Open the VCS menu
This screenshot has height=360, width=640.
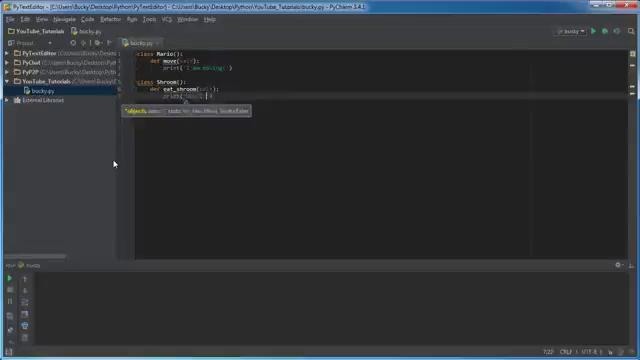167,19
